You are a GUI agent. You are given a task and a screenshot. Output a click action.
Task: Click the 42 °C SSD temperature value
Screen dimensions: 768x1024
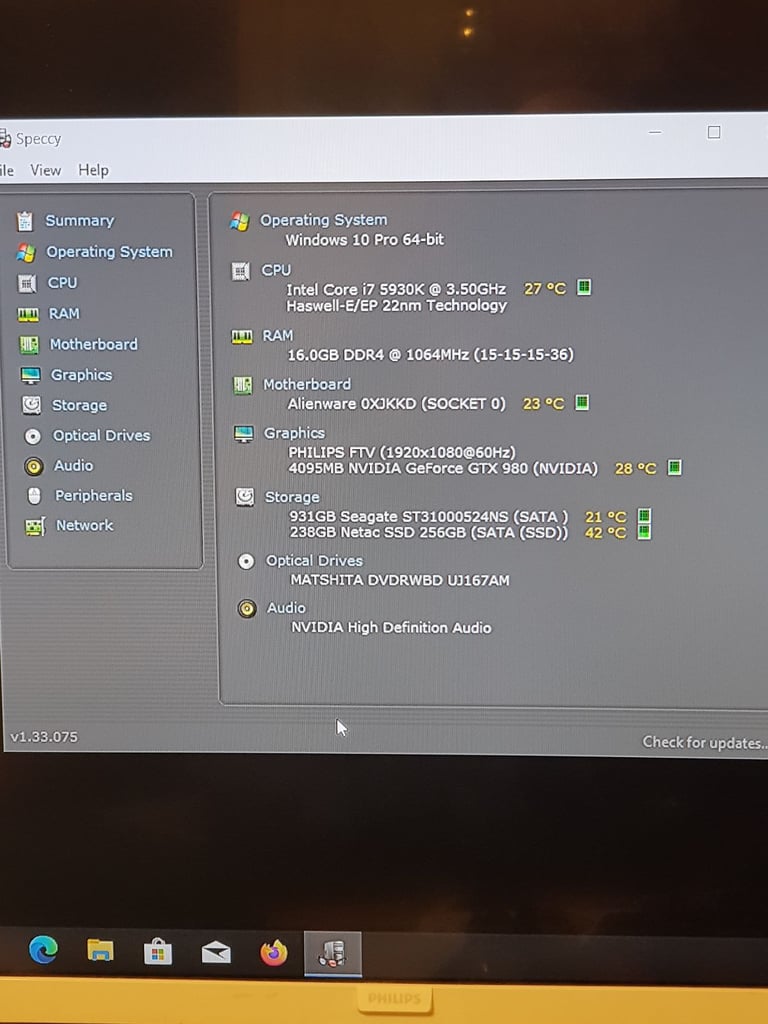coord(605,533)
